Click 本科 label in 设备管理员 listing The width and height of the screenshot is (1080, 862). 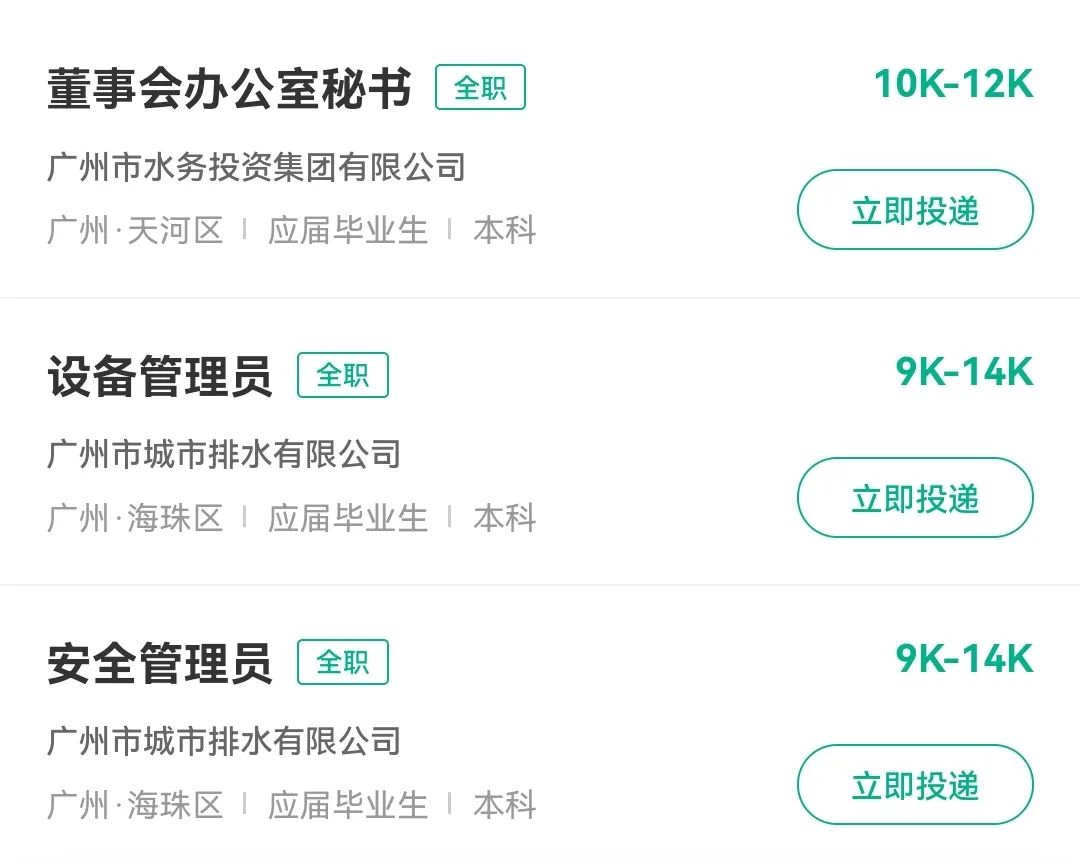(504, 518)
